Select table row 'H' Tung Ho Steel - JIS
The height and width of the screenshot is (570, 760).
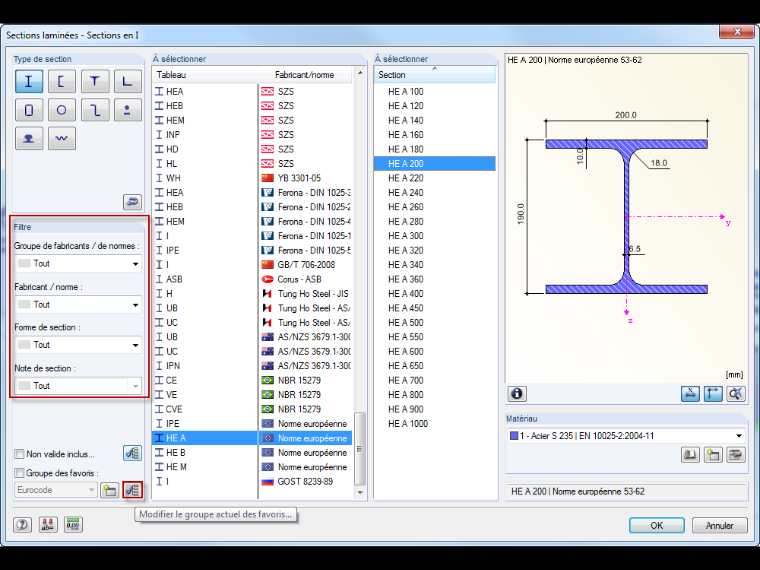coord(252,294)
